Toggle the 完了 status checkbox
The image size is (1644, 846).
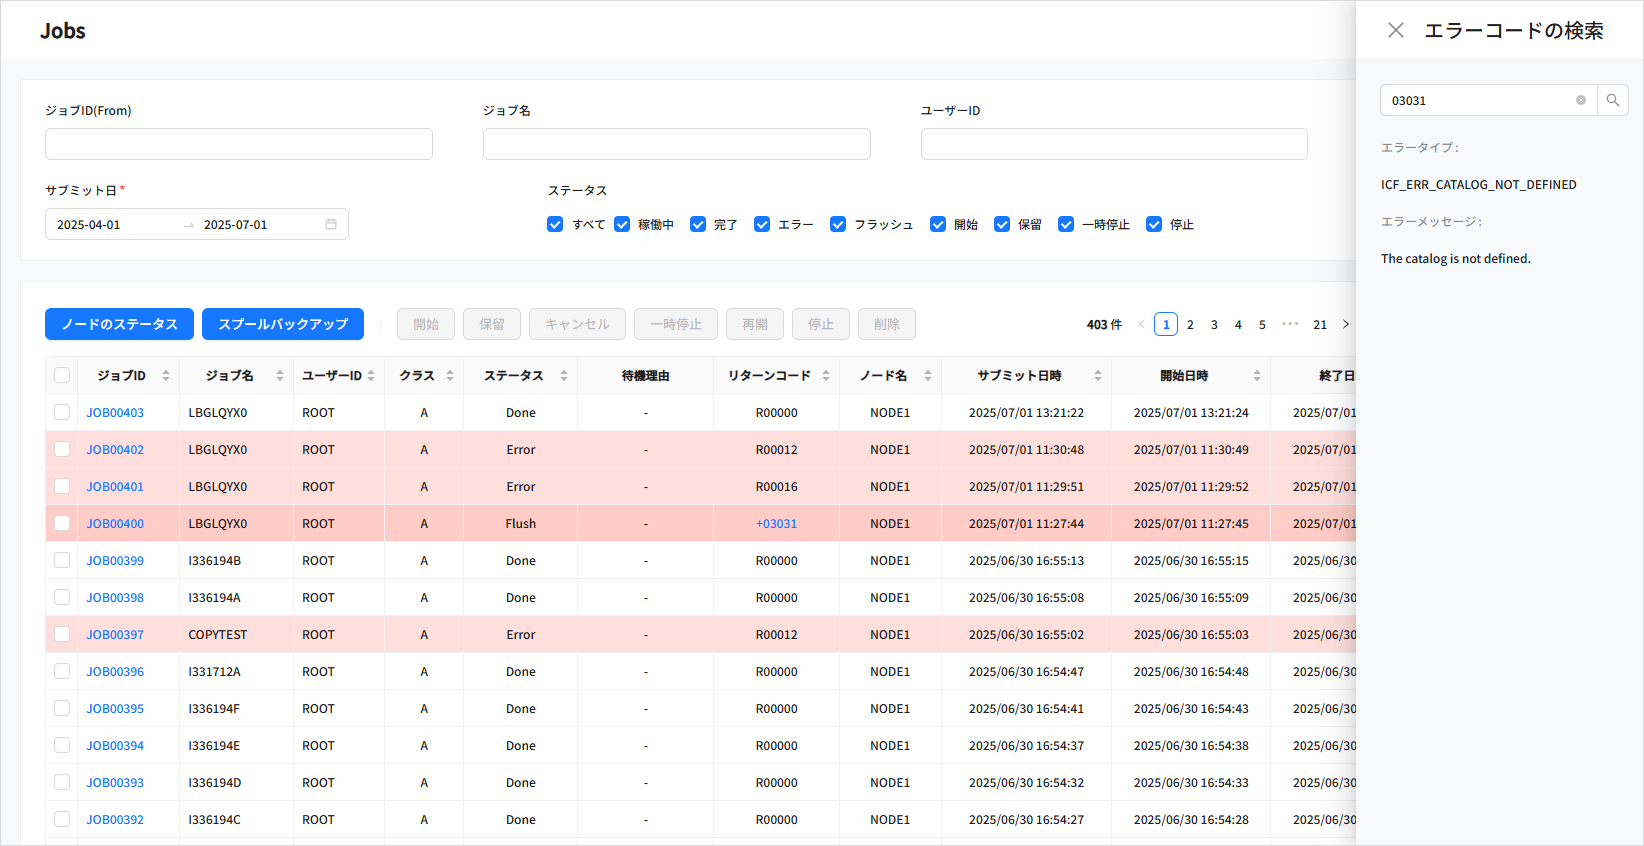coord(698,224)
